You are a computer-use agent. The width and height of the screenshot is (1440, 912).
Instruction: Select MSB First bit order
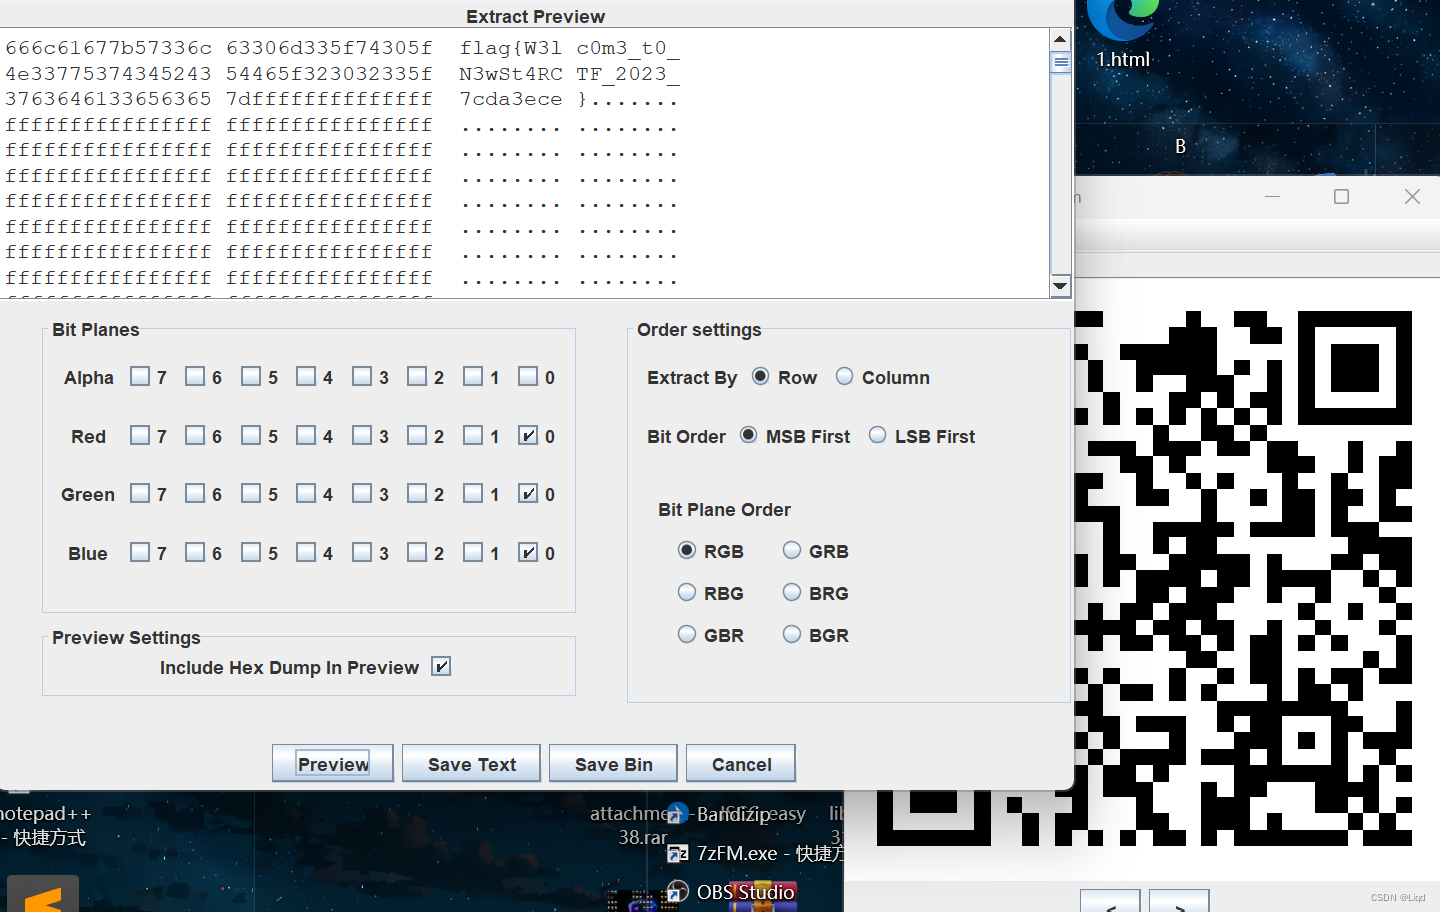(749, 436)
